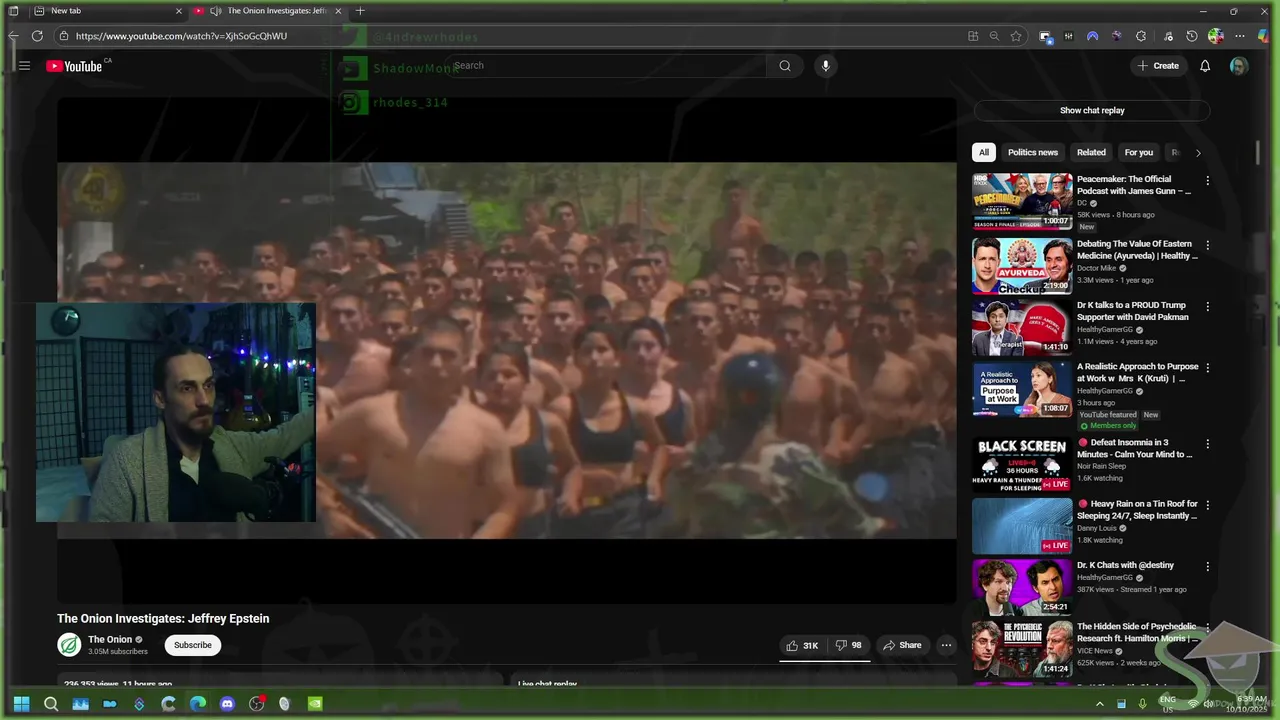Image resolution: width=1280 pixels, height=720 pixels.
Task: Close the New tab browser tab
Action: (179, 11)
